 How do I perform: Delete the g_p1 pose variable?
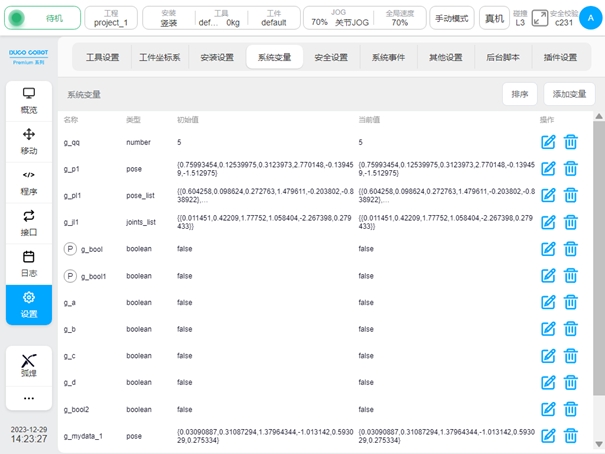[571, 169]
